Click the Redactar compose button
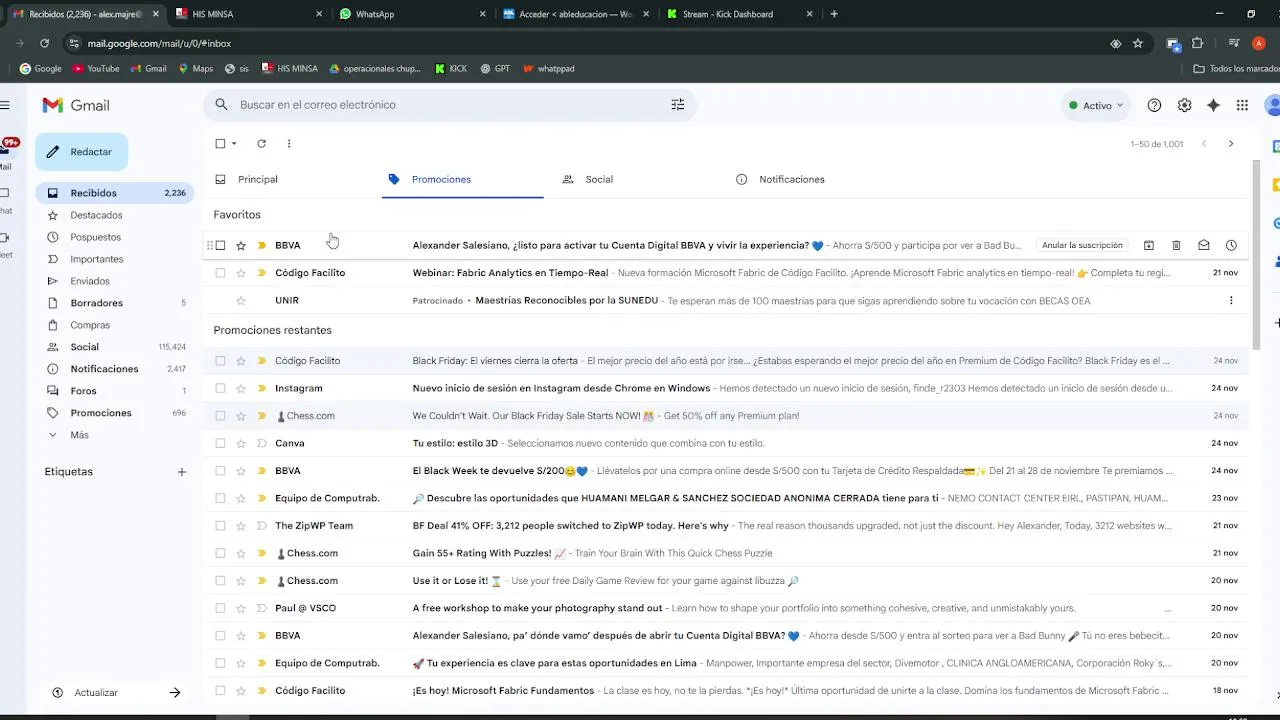The image size is (1280, 720). click(82, 152)
